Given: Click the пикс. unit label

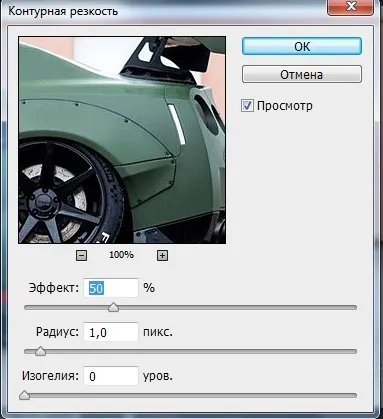Looking at the screenshot, I should (158, 332).
